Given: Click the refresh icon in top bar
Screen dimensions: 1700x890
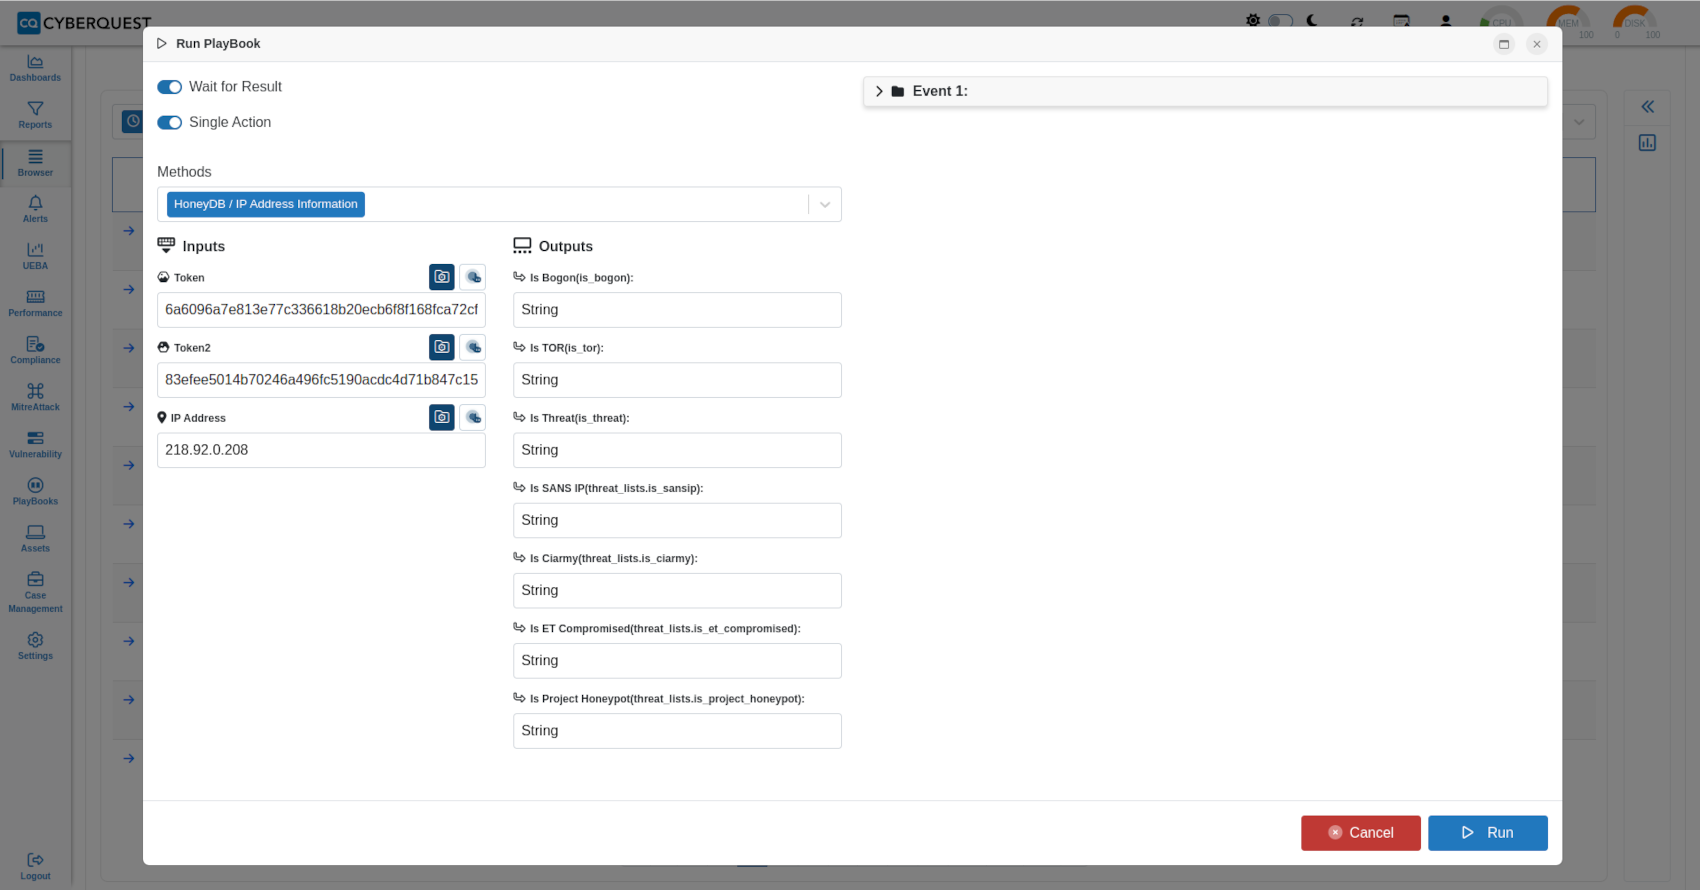Looking at the screenshot, I should point(1357,21).
